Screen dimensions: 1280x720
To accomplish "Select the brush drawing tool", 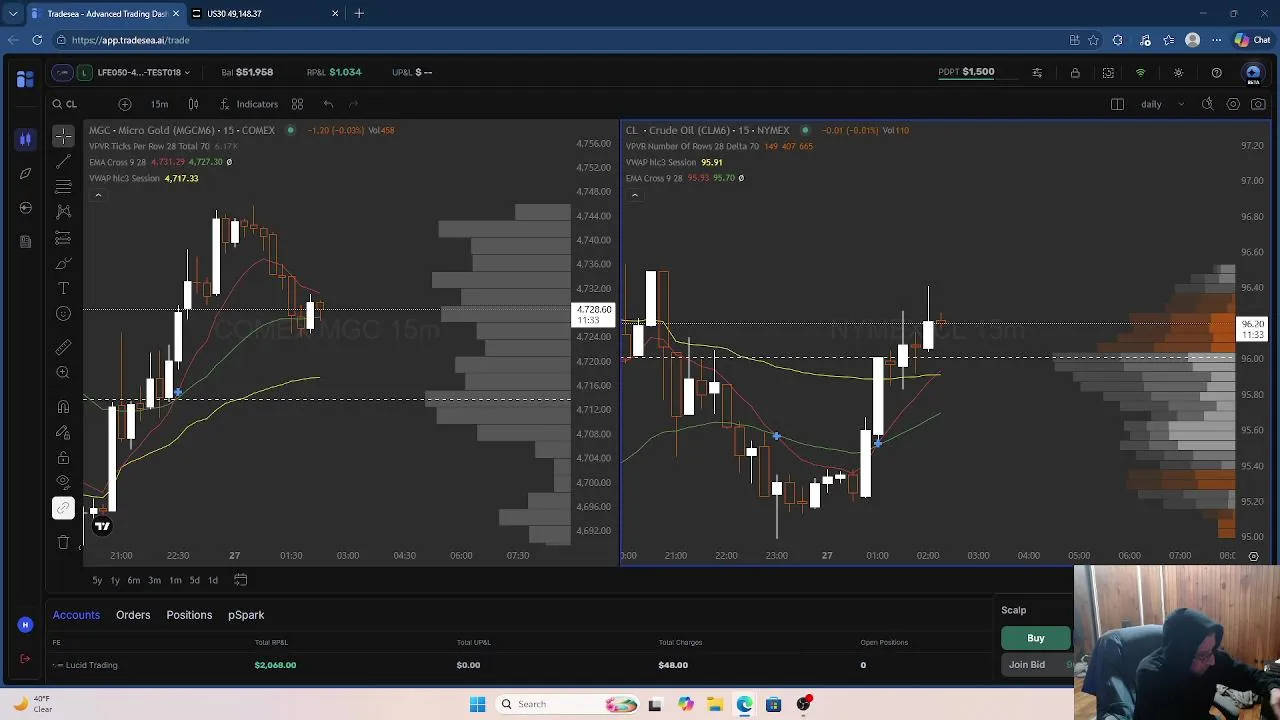I will 63,264.
